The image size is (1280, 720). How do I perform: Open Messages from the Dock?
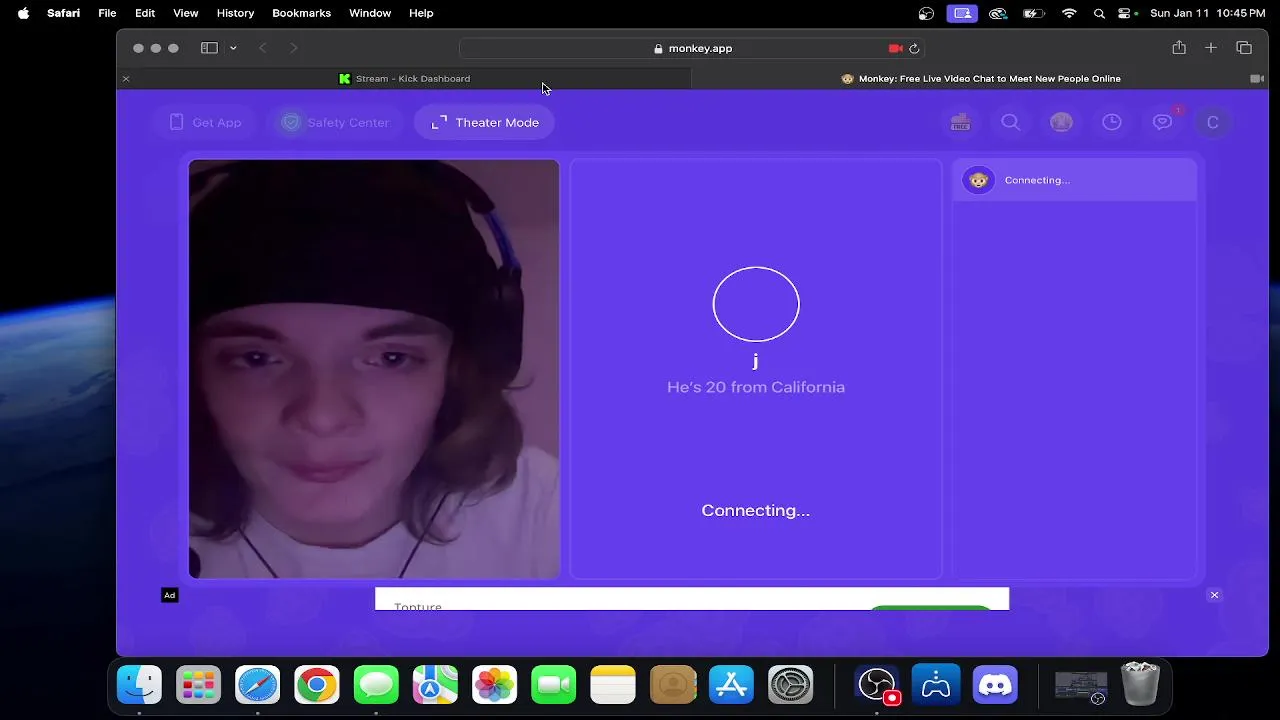click(x=376, y=685)
